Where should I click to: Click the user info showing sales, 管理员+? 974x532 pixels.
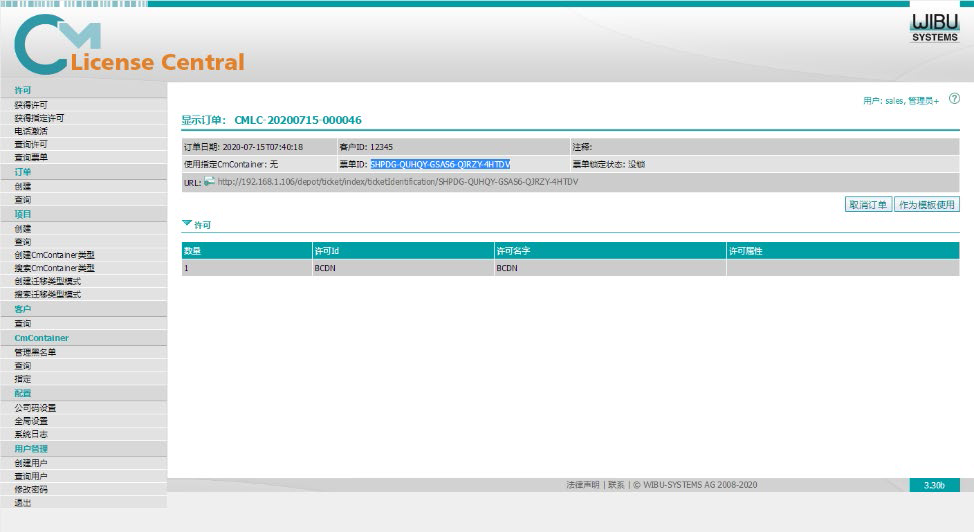coord(901,101)
